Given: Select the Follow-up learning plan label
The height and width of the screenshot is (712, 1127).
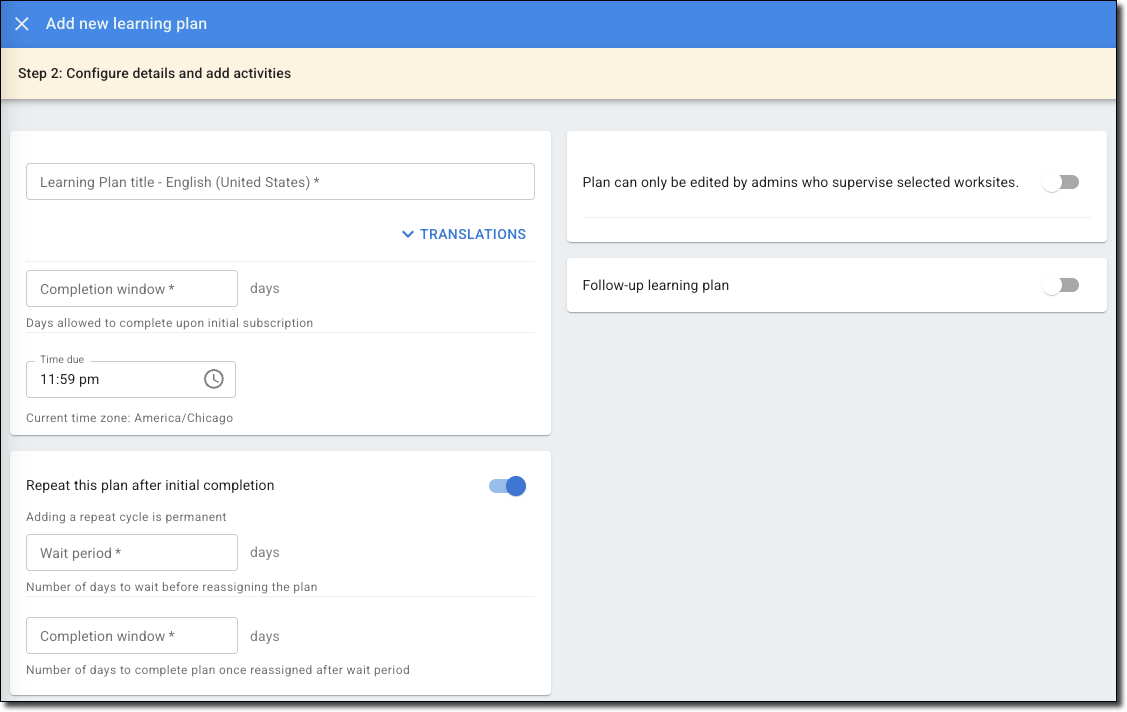Looking at the screenshot, I should pyautogui.click(x=655, y=285).
